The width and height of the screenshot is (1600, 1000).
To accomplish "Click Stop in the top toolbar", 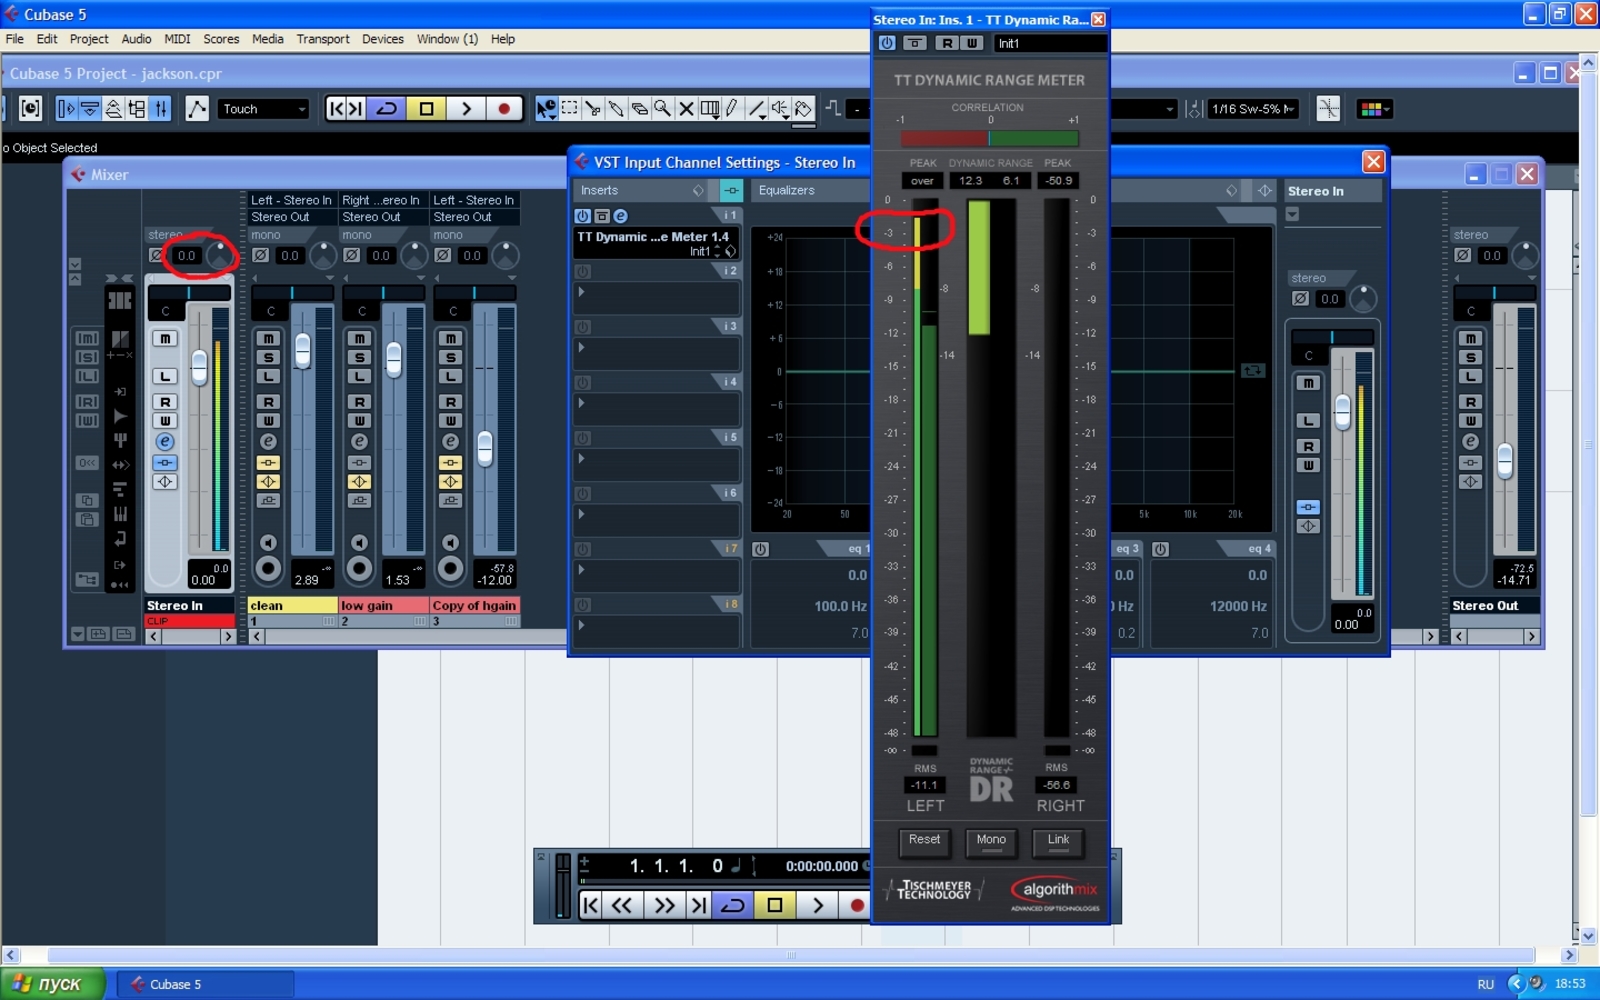I will [426, 109].
